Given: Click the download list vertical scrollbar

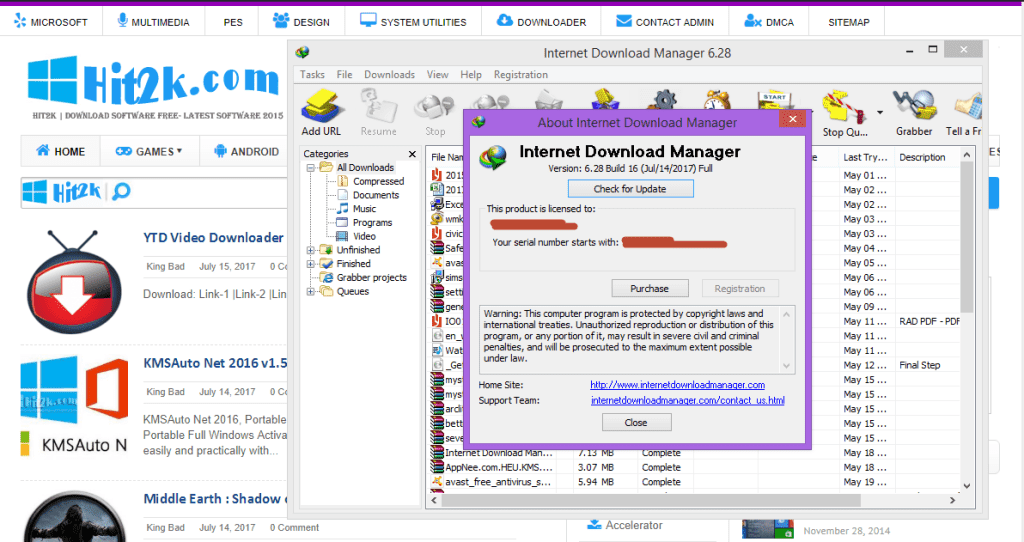Looking at the screenshot, I should pyautogui.click(x=967, y=236).
